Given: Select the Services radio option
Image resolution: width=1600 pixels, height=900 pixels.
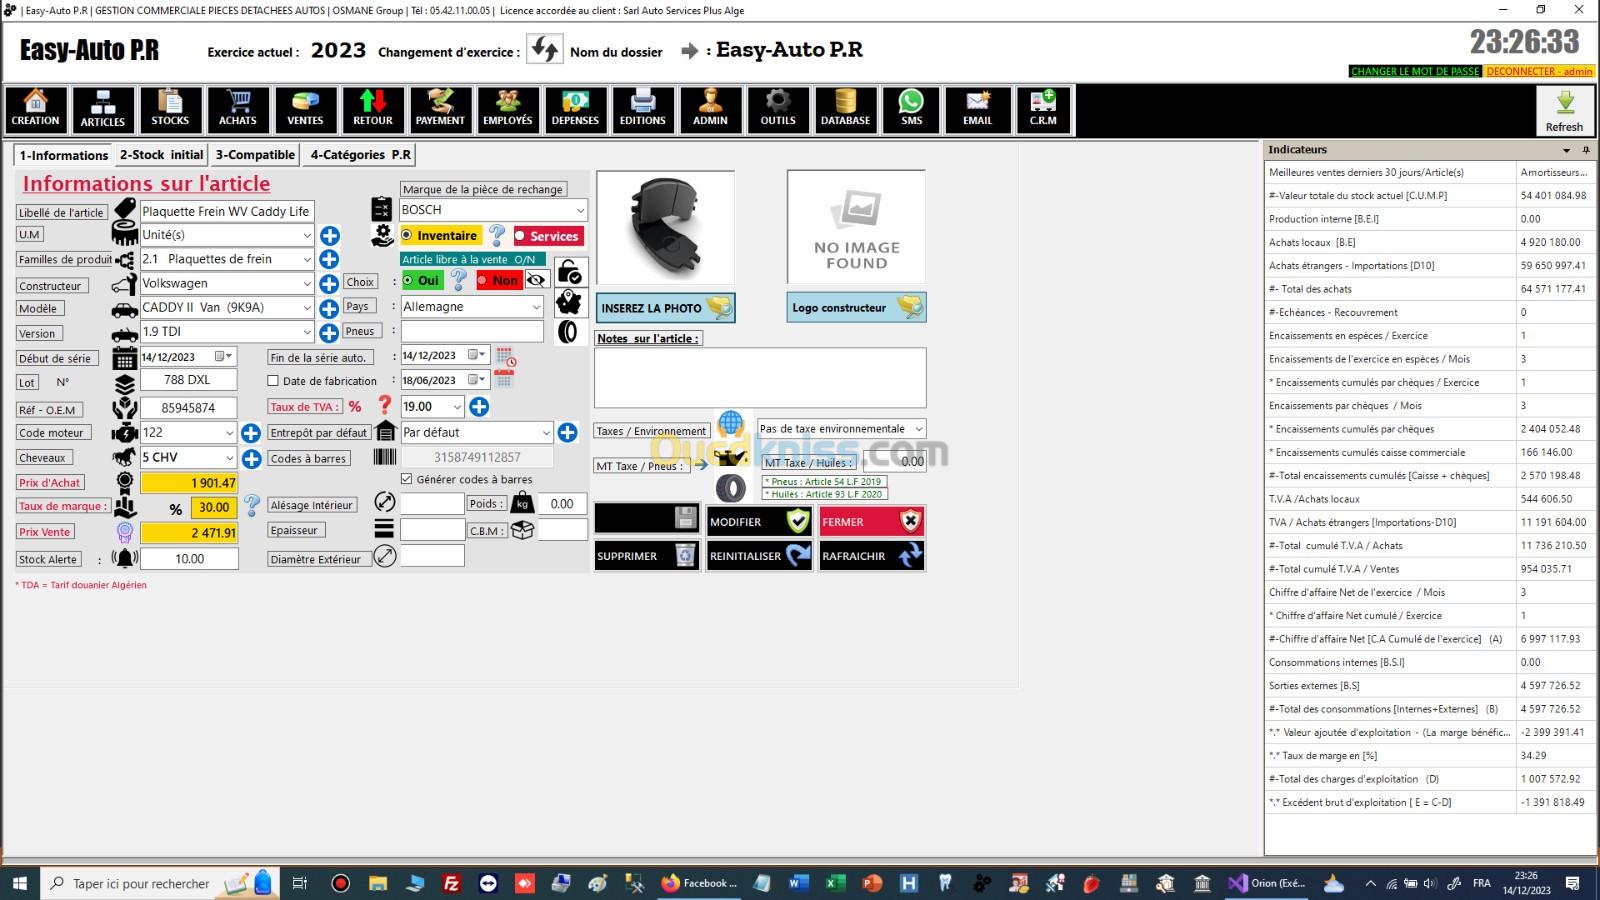Looking at the screenshot, I should point(521,237).
